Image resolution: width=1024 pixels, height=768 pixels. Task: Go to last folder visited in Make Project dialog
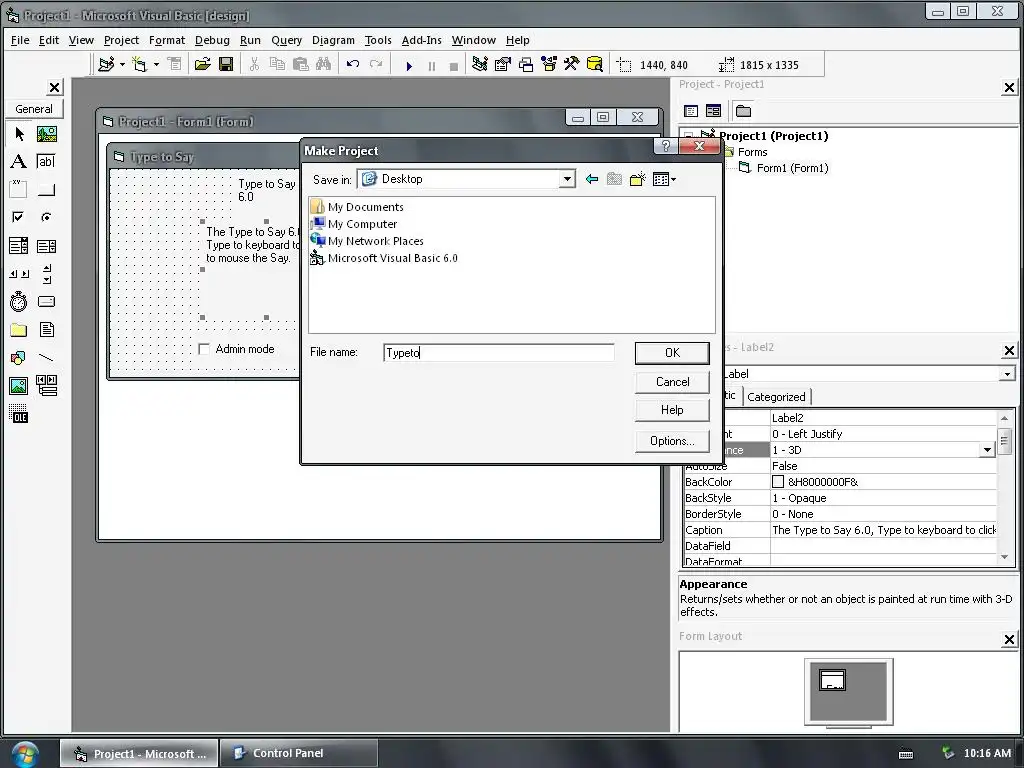coord(592,179)
